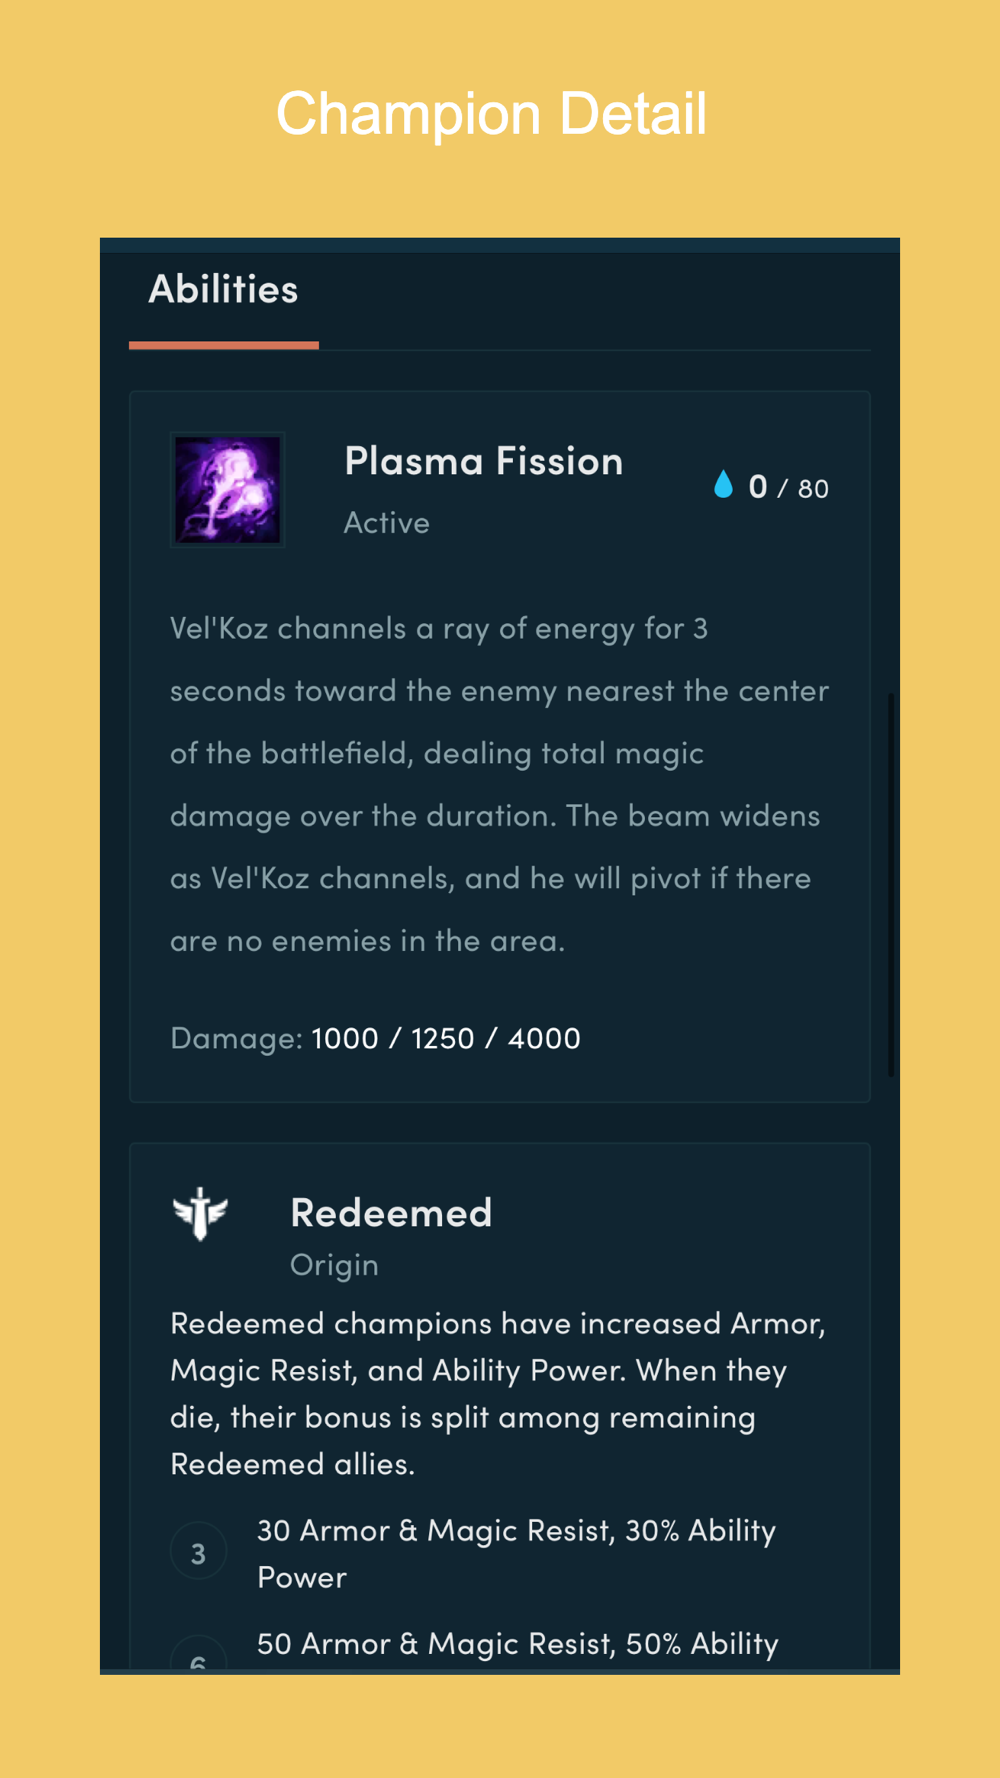This screenshot has height=1778, width=1000.
Task: Tap the Plasma Fission ability card
Action: pos(500,747)
